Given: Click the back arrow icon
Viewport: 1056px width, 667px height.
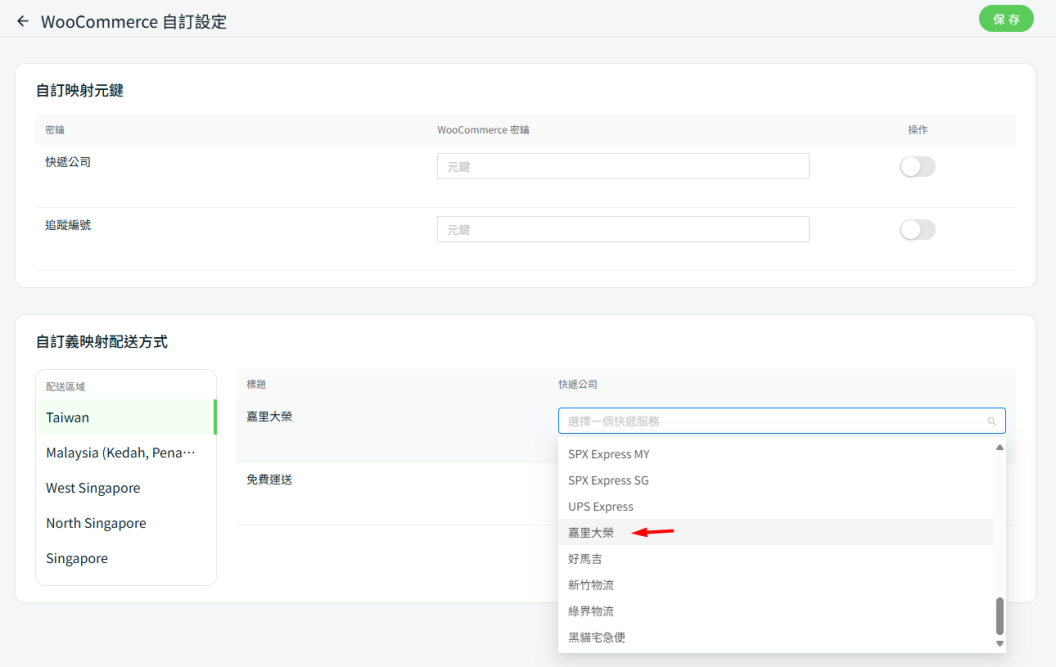Looking at the screenshot, I should click(x=23, y=21).
